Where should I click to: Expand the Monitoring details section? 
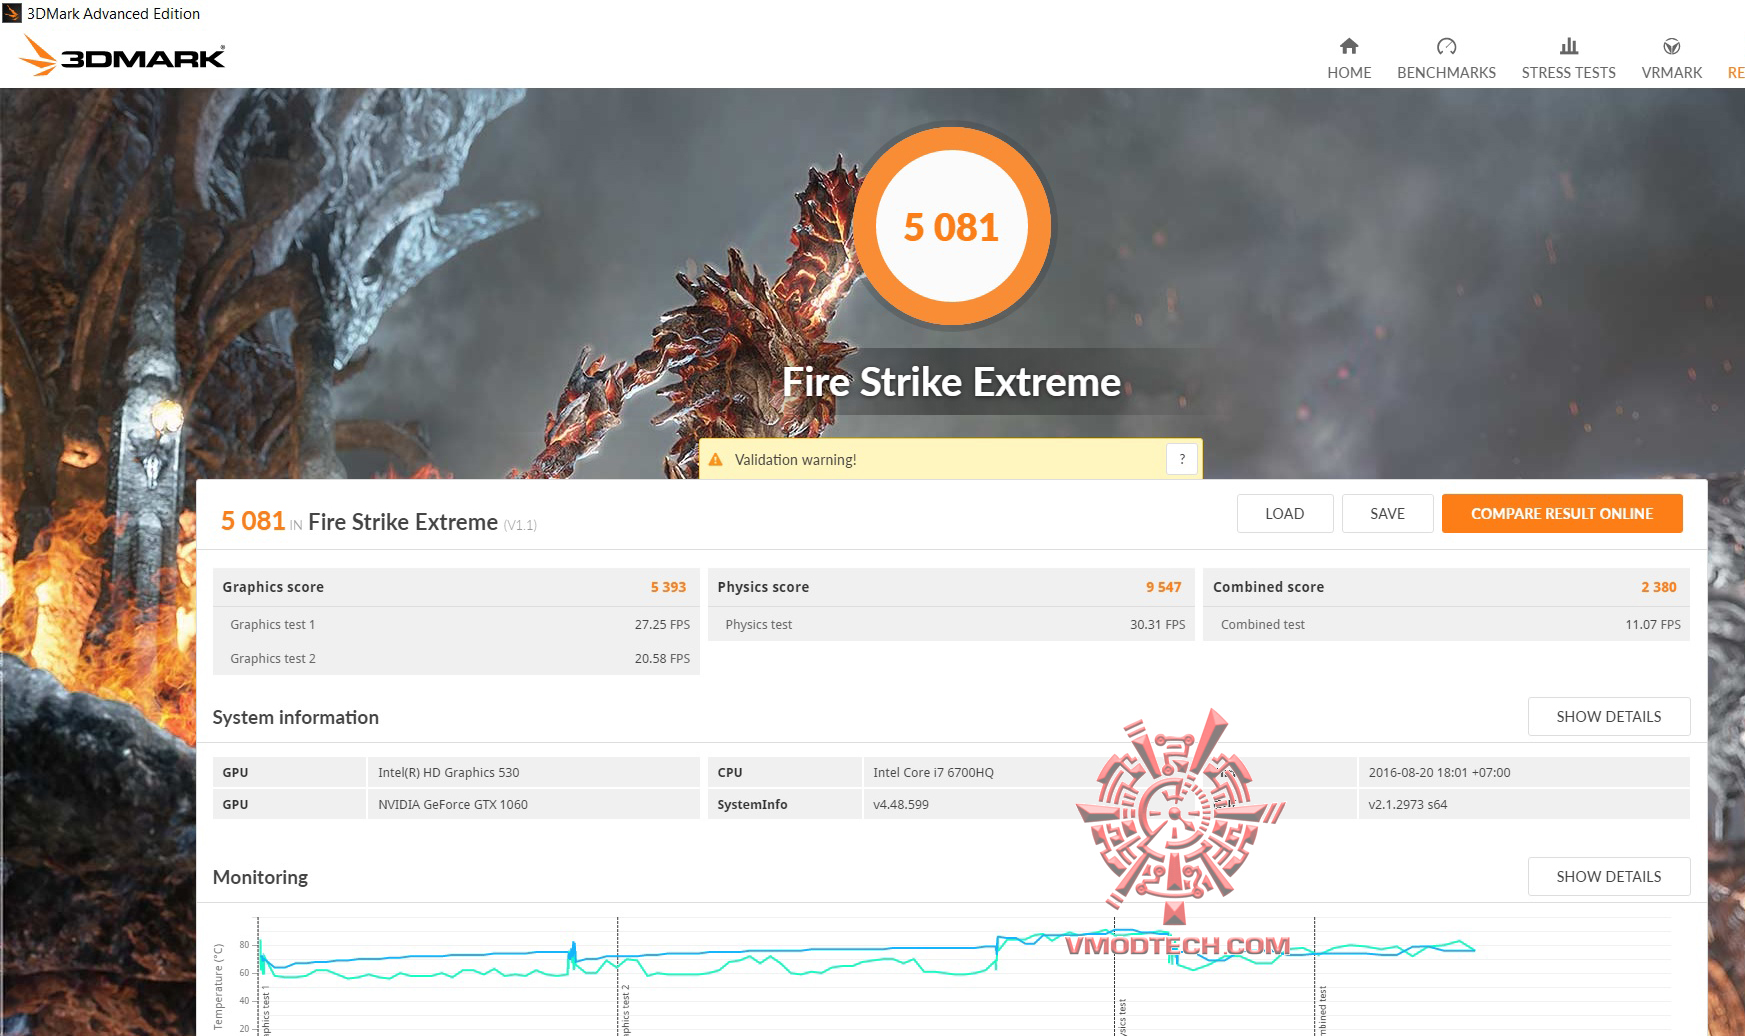point(1608,876)
